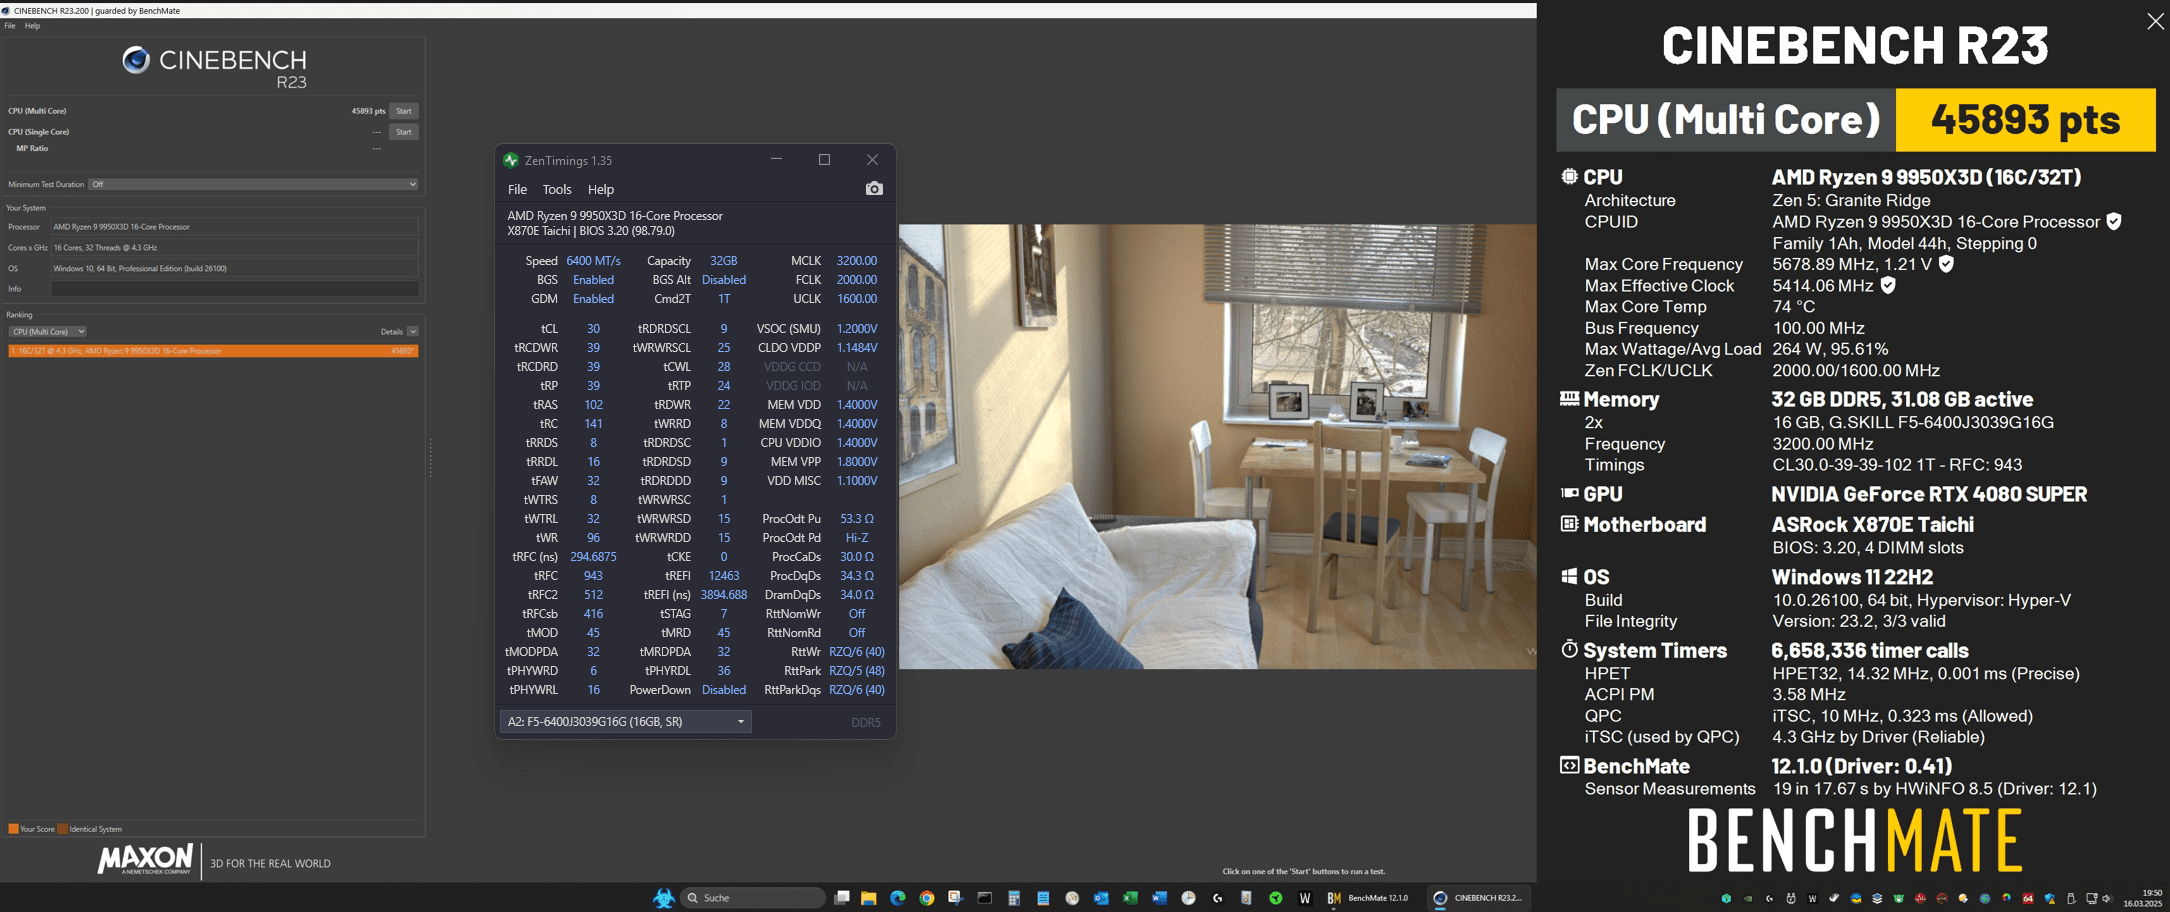Image resolution: width=2170 pixels, height=912 pixels.
Task: Open Logitech G HUB from taskbar
Action: [x=1217, y=898]
